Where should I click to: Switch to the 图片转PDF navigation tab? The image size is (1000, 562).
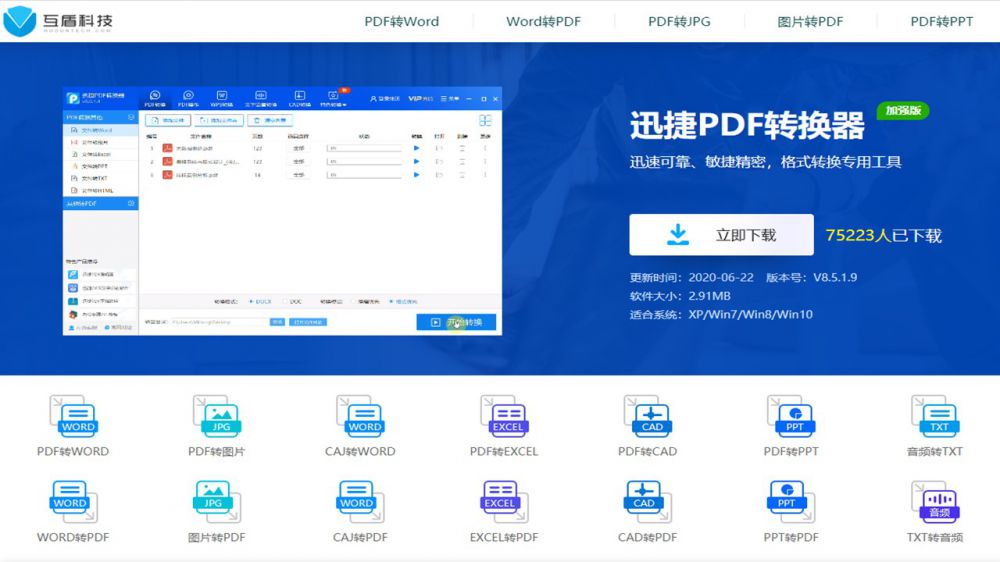pyautogui.click(x=810, y=21)
